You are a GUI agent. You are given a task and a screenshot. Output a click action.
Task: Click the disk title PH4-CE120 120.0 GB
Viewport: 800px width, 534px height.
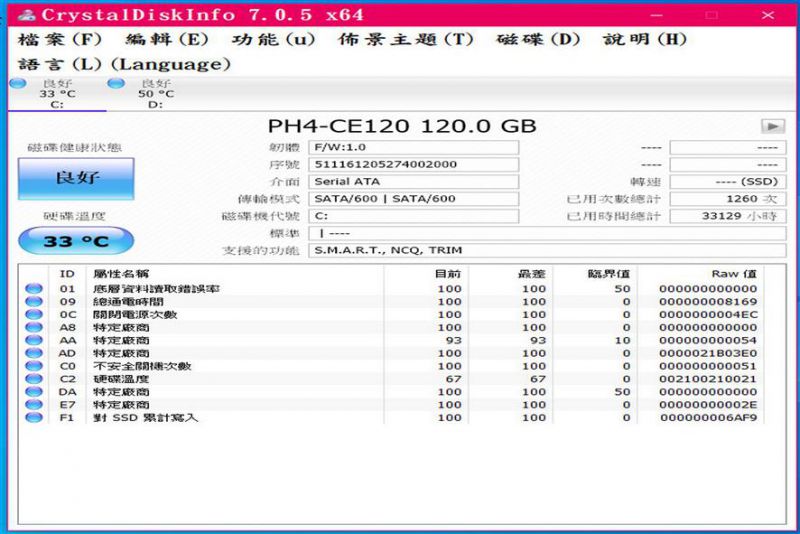tap(402, 126)
